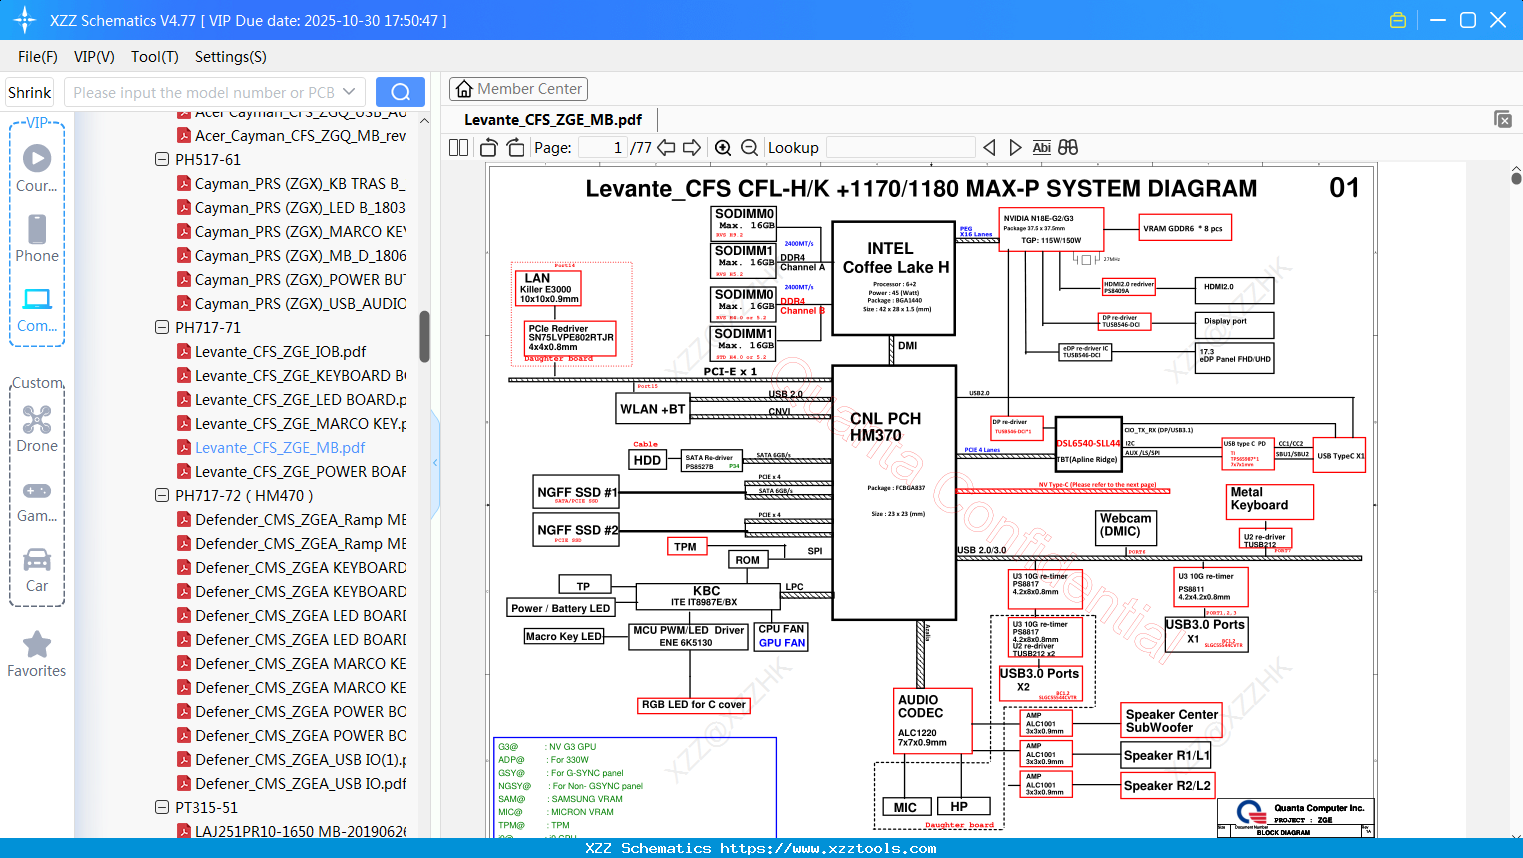Click the blue search magnifier button
1523x858 pixels.
pyautogui.click(x=400, y=92)
